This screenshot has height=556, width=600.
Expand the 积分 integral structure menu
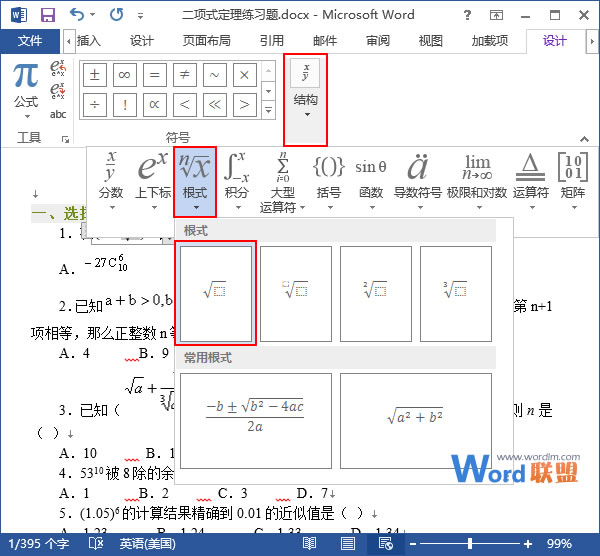coord(237,182)
